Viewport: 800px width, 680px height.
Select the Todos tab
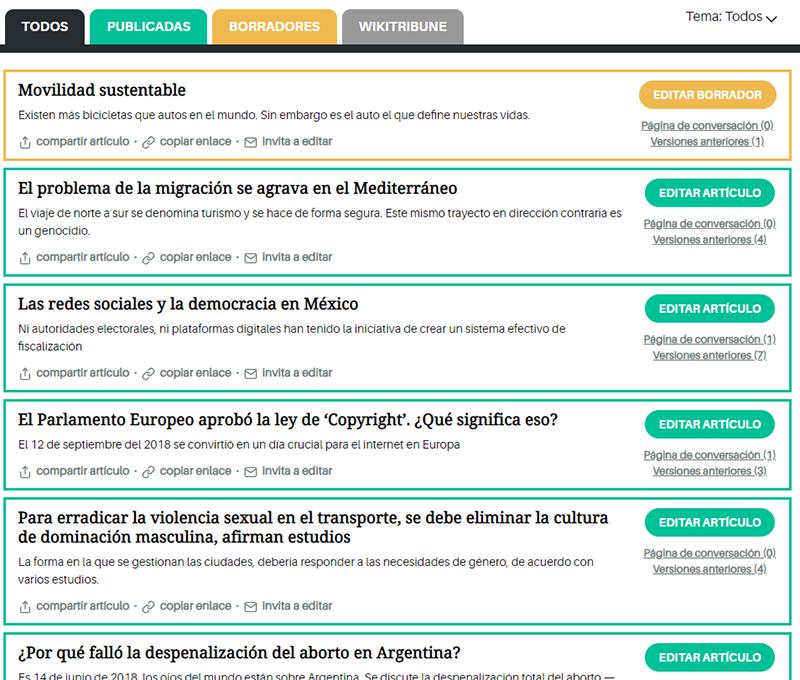44,27
